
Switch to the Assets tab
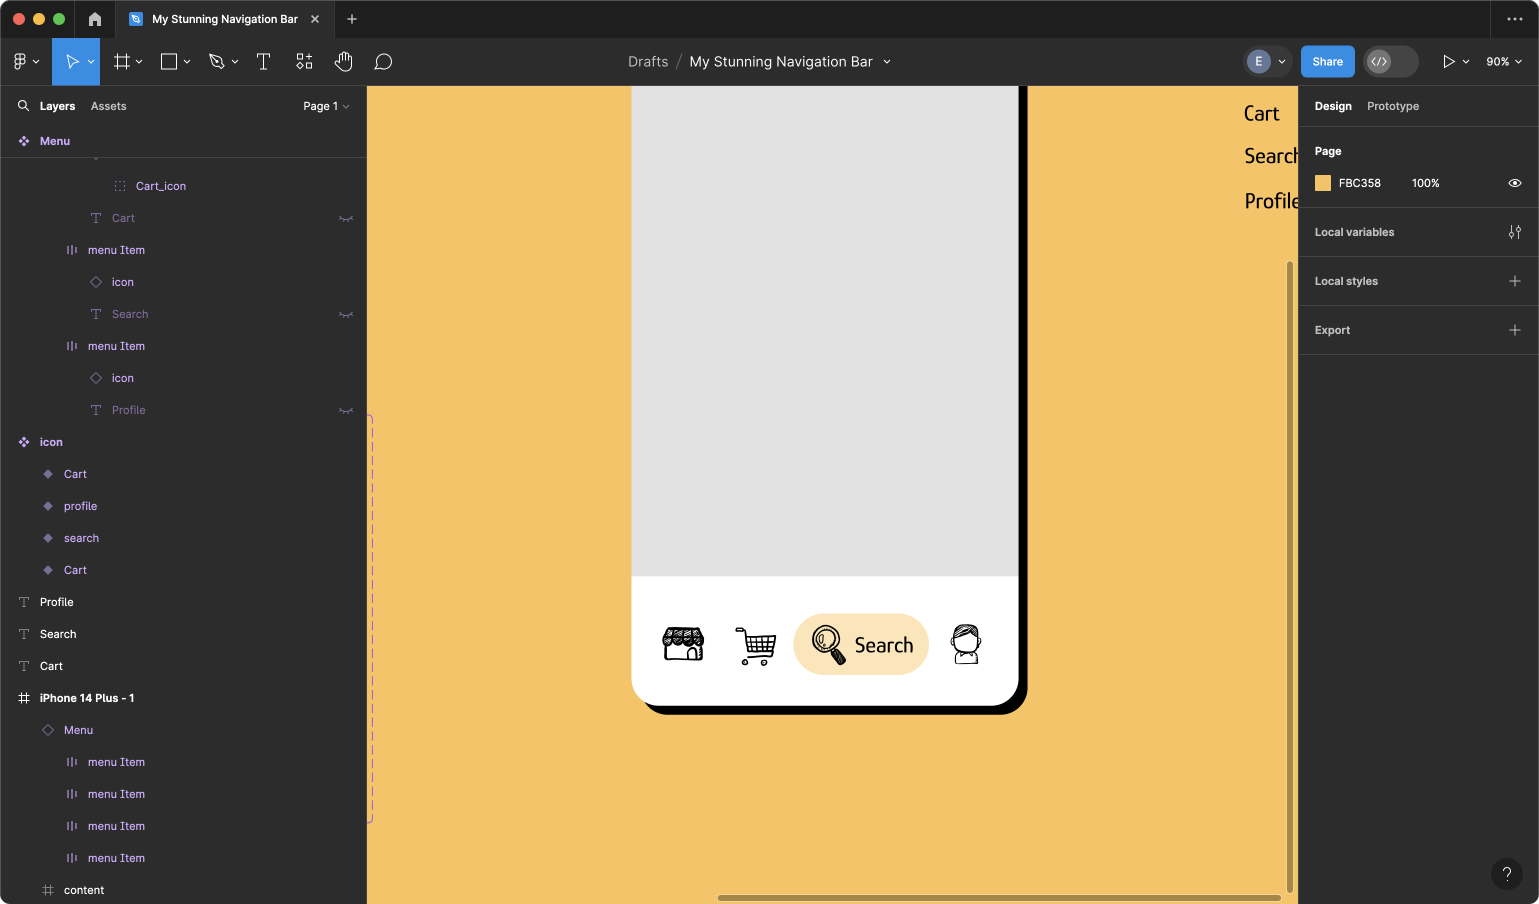click(108, 106)
